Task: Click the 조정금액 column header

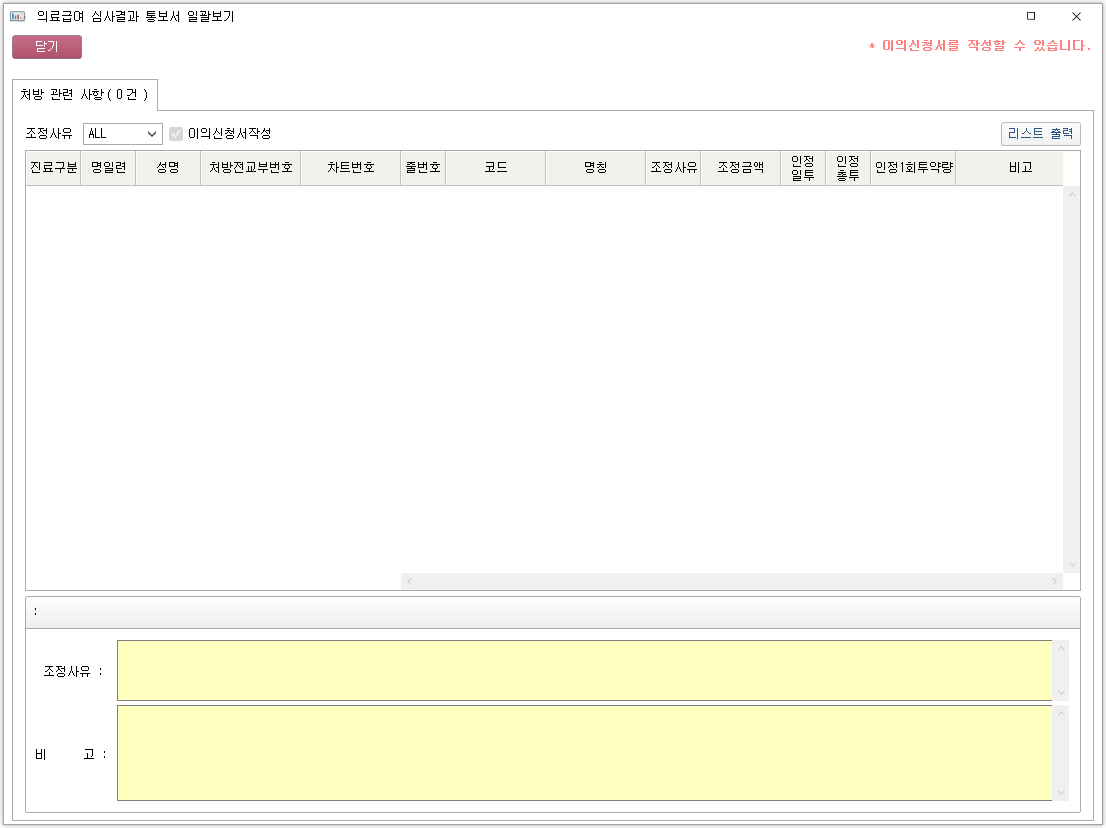Action: coord(740,168)
